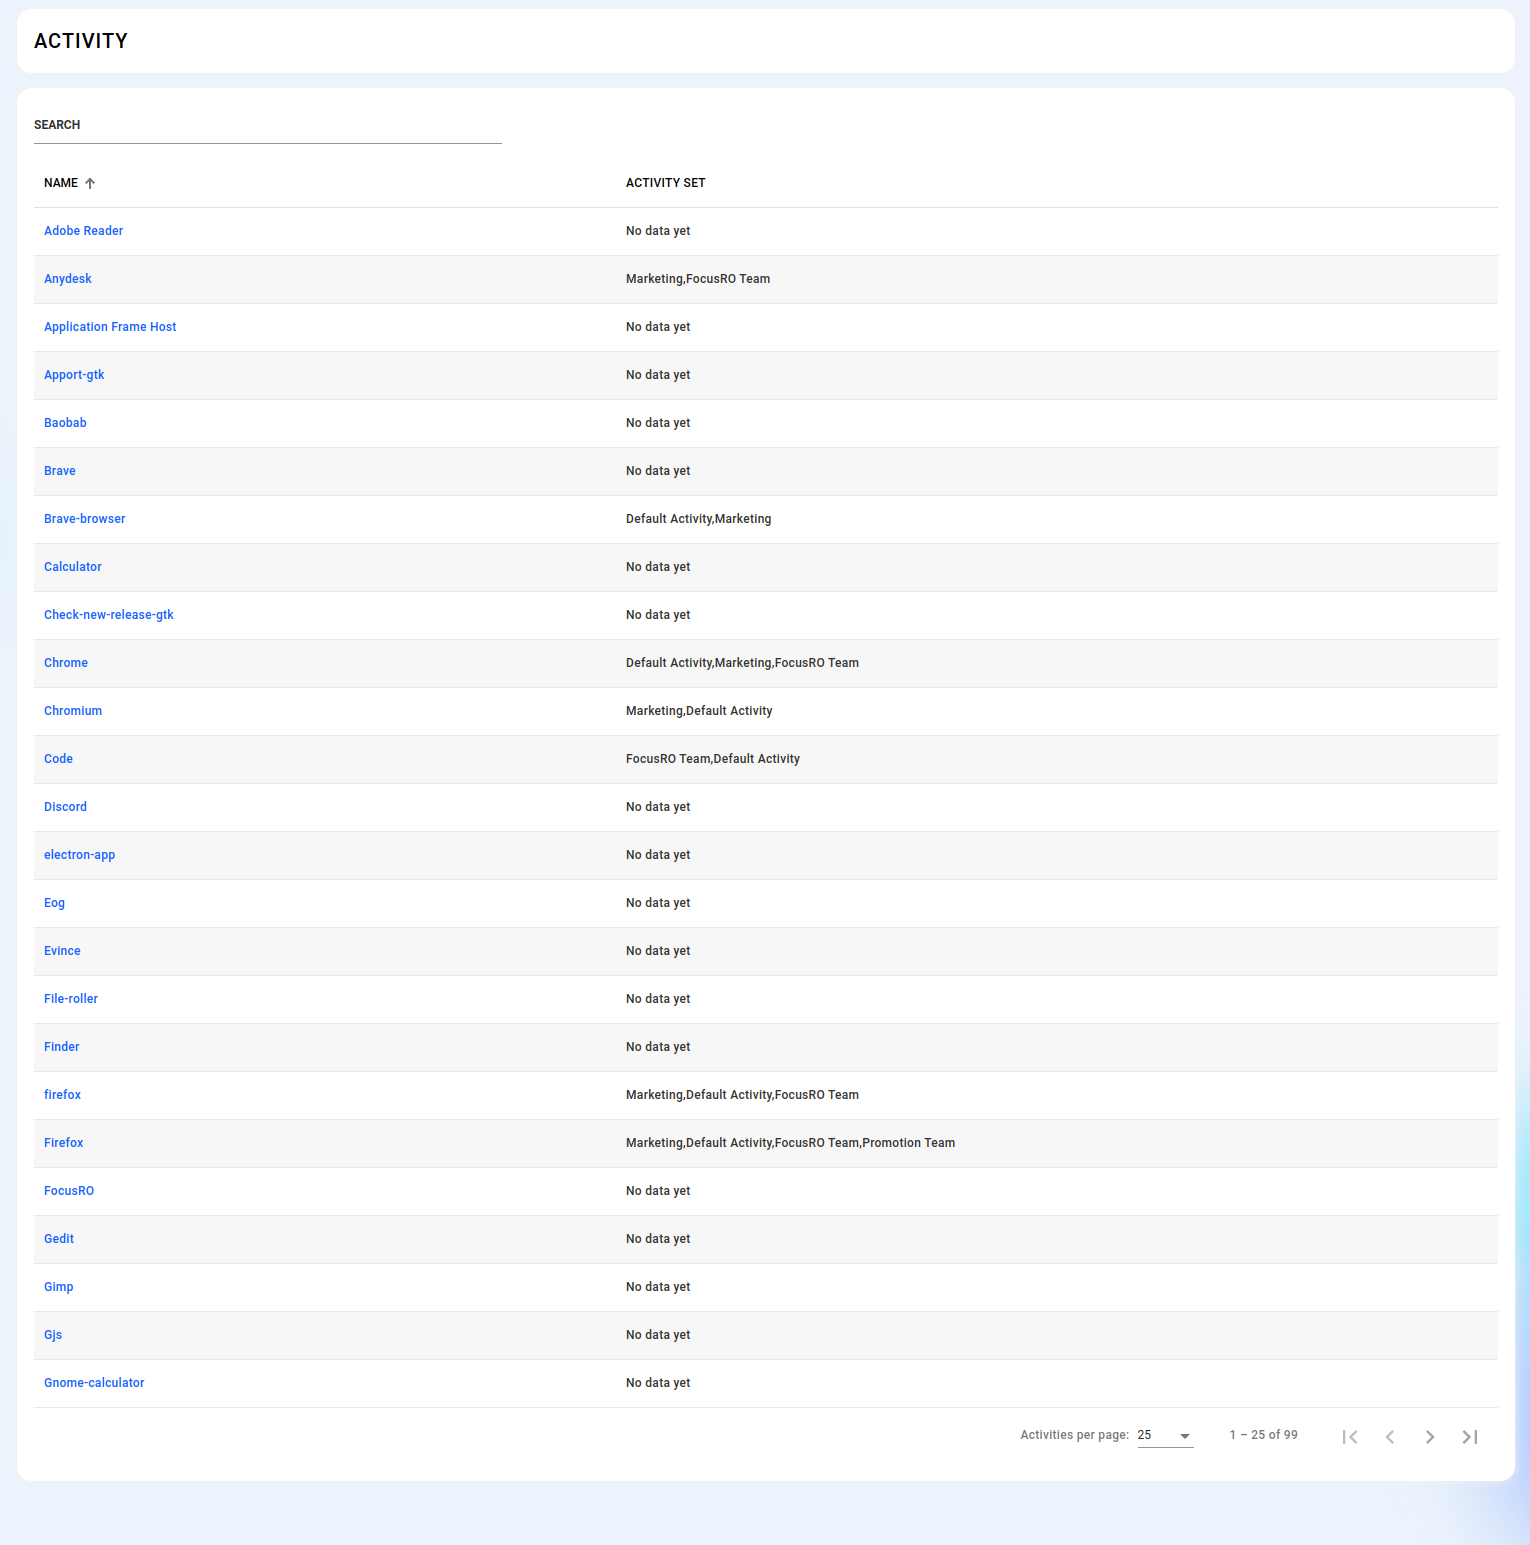Open the FocusRO activity link

[69, 1191]
